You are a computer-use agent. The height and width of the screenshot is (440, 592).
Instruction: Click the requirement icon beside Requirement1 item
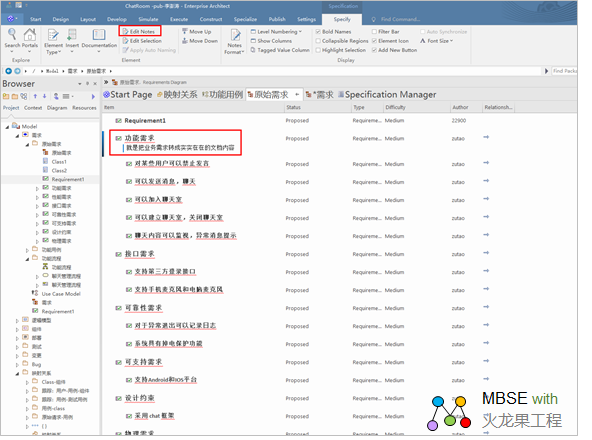click(118, 120)
